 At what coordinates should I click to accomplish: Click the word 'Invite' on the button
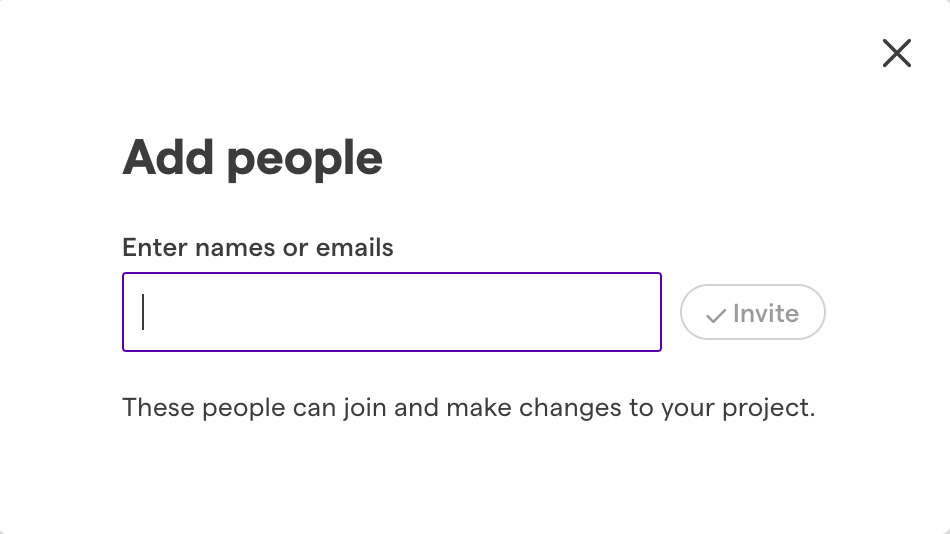[x=766, y=313]
